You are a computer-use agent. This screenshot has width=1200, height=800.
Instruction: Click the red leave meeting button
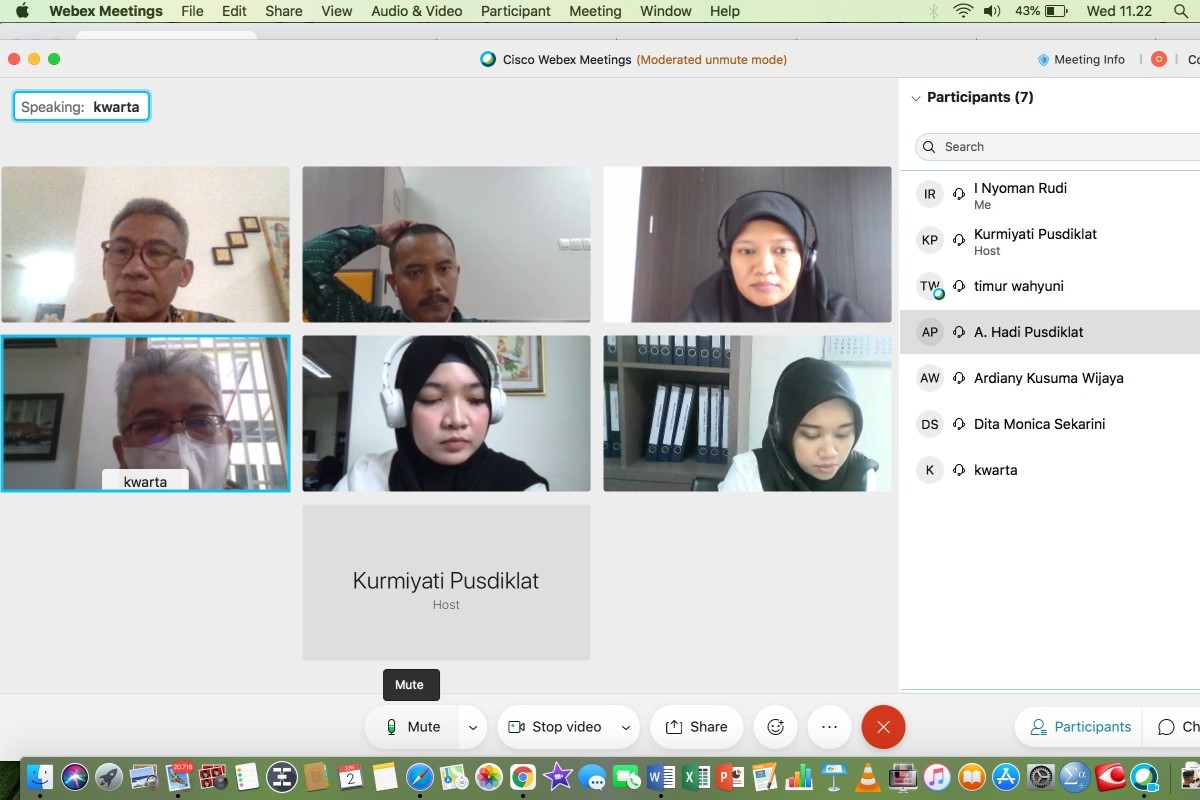pos(883,727)
